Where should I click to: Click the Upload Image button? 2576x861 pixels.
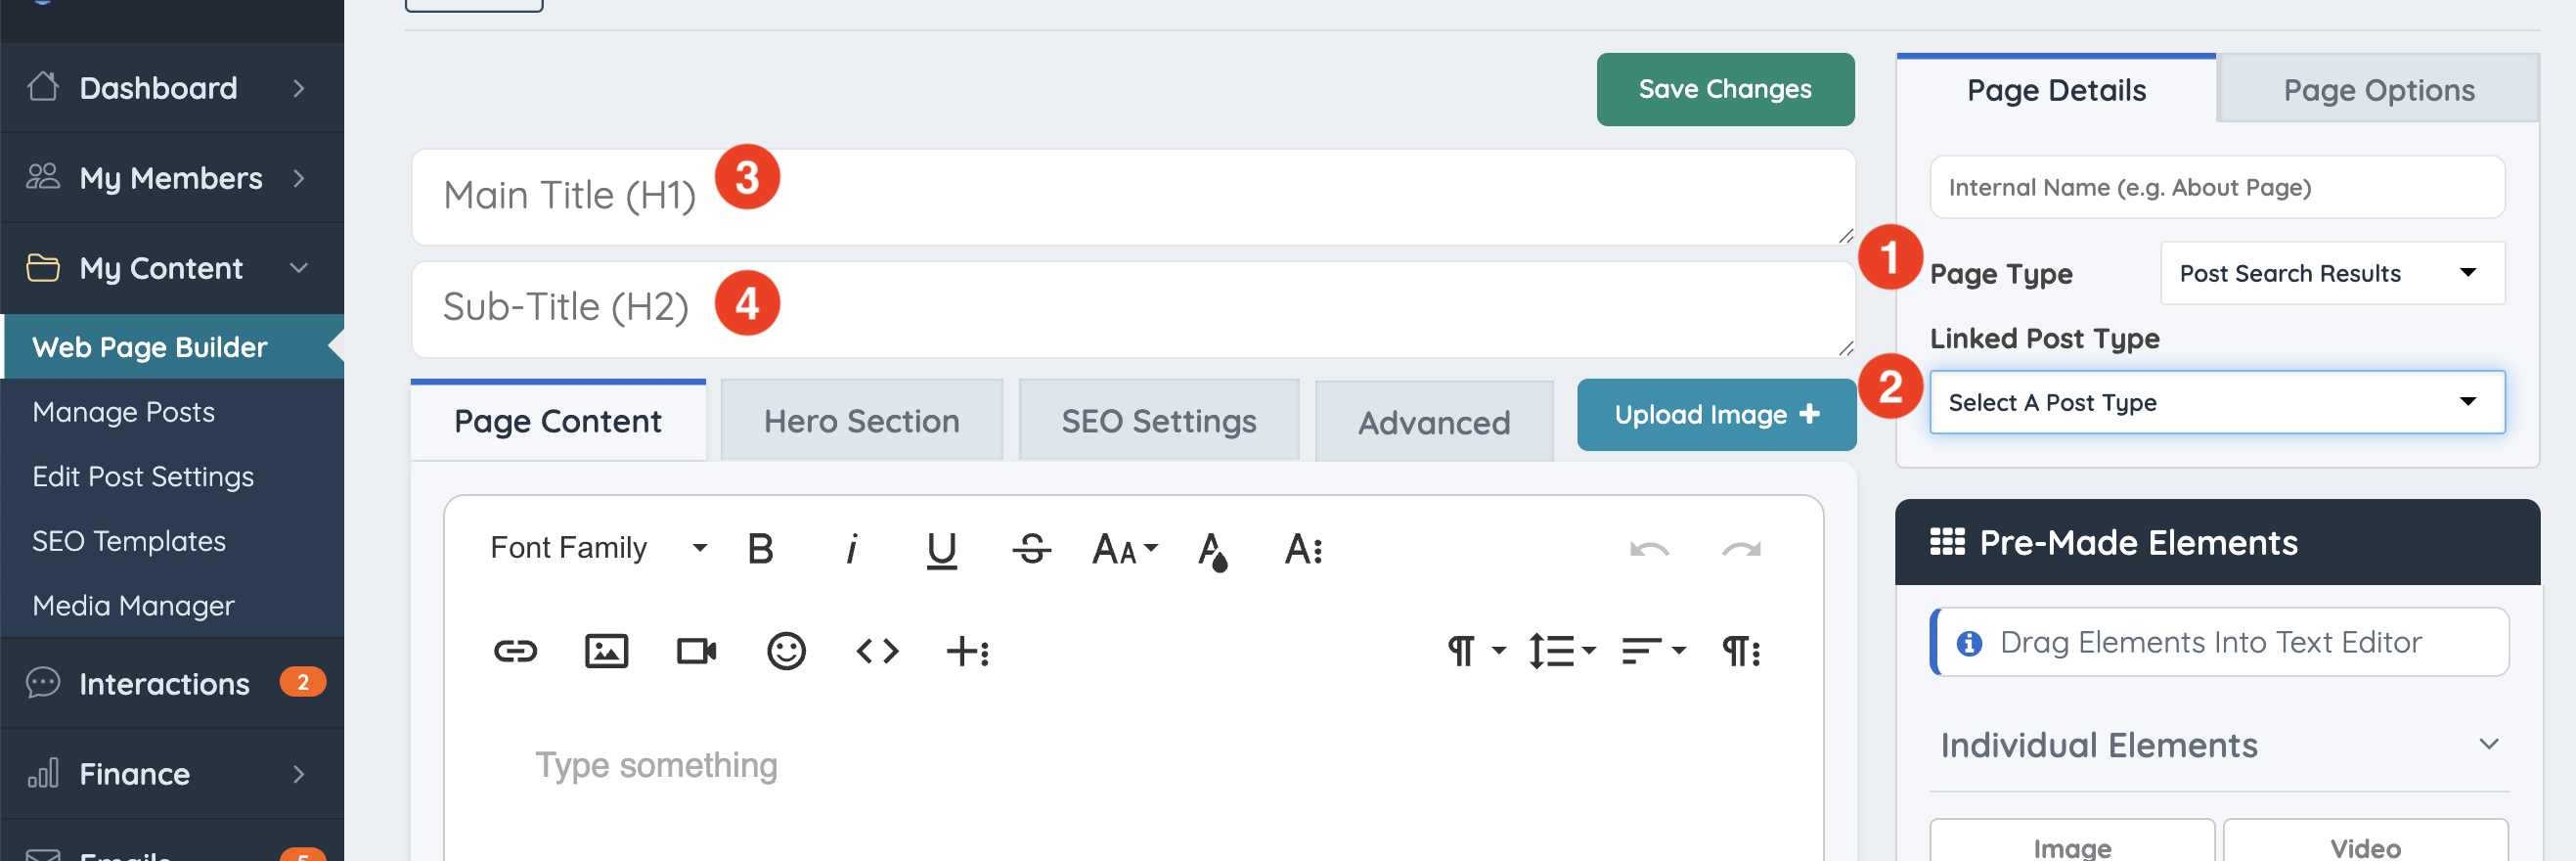(x=1715, y=414)
